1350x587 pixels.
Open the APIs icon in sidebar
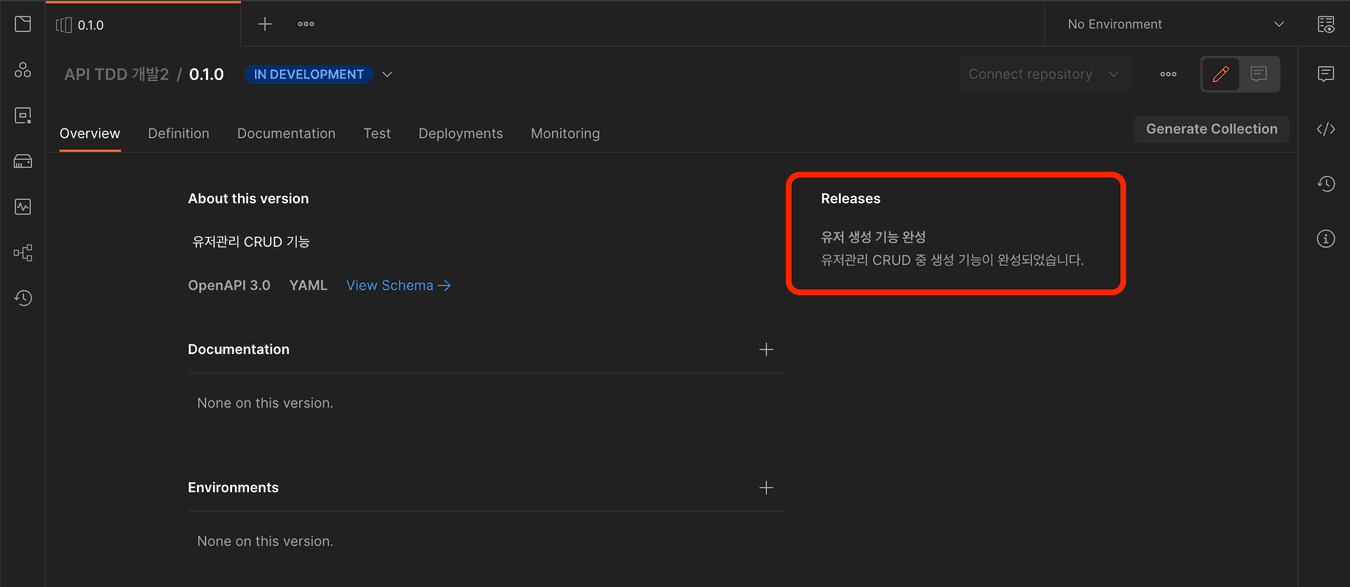(x=23, y=70)
